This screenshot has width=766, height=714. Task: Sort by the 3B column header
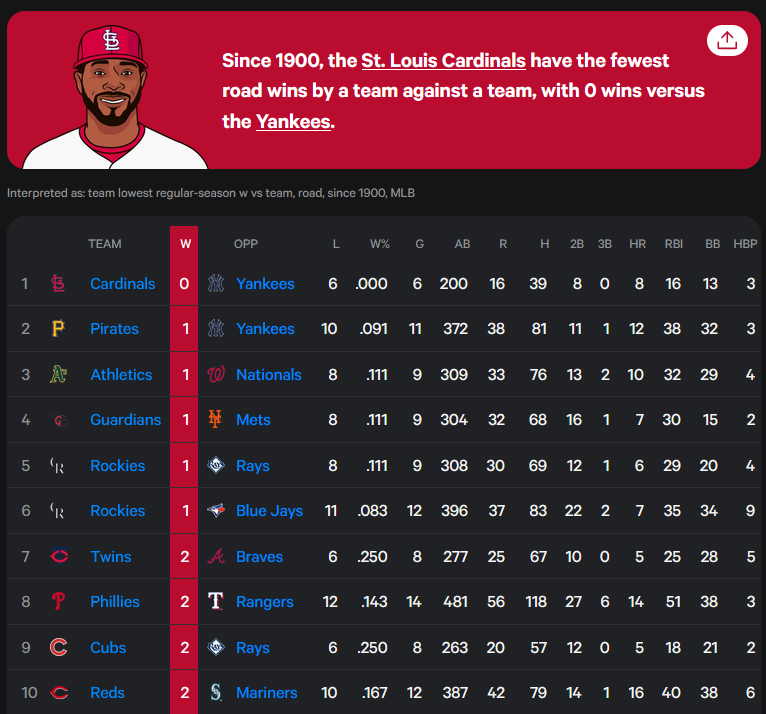pyautogui.click(x=605, y=244)
